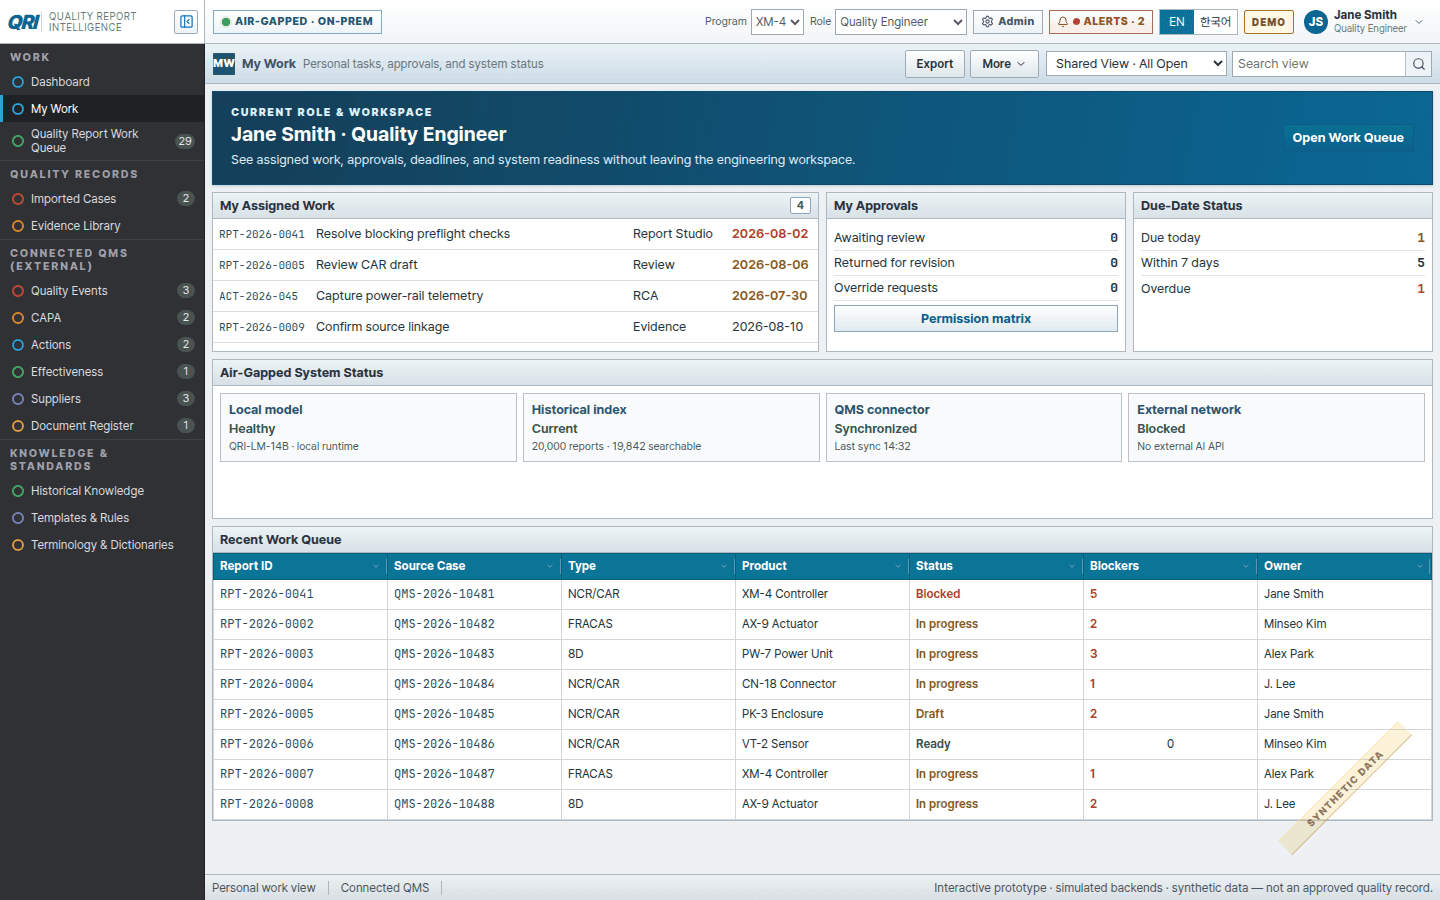Click the Quality Events circle icon
Screen dimensions: 1440x900
coord(18,291)
